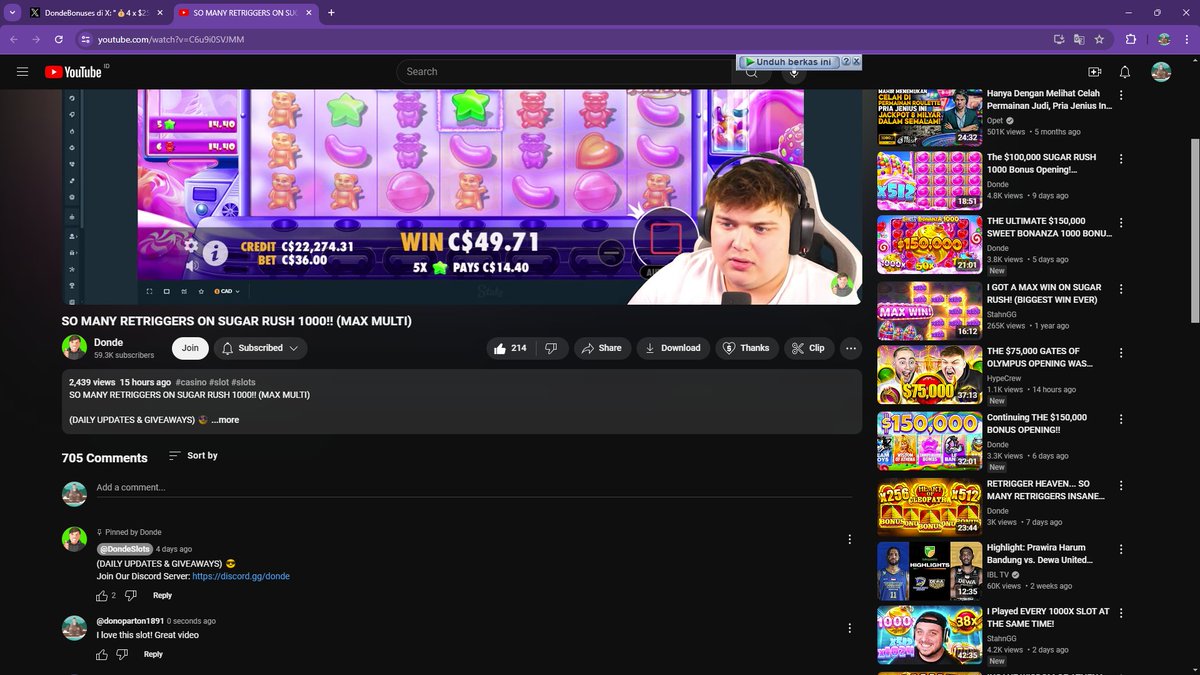
Task: Click the 'Add a comment...' field
Action: pos(475,488)
